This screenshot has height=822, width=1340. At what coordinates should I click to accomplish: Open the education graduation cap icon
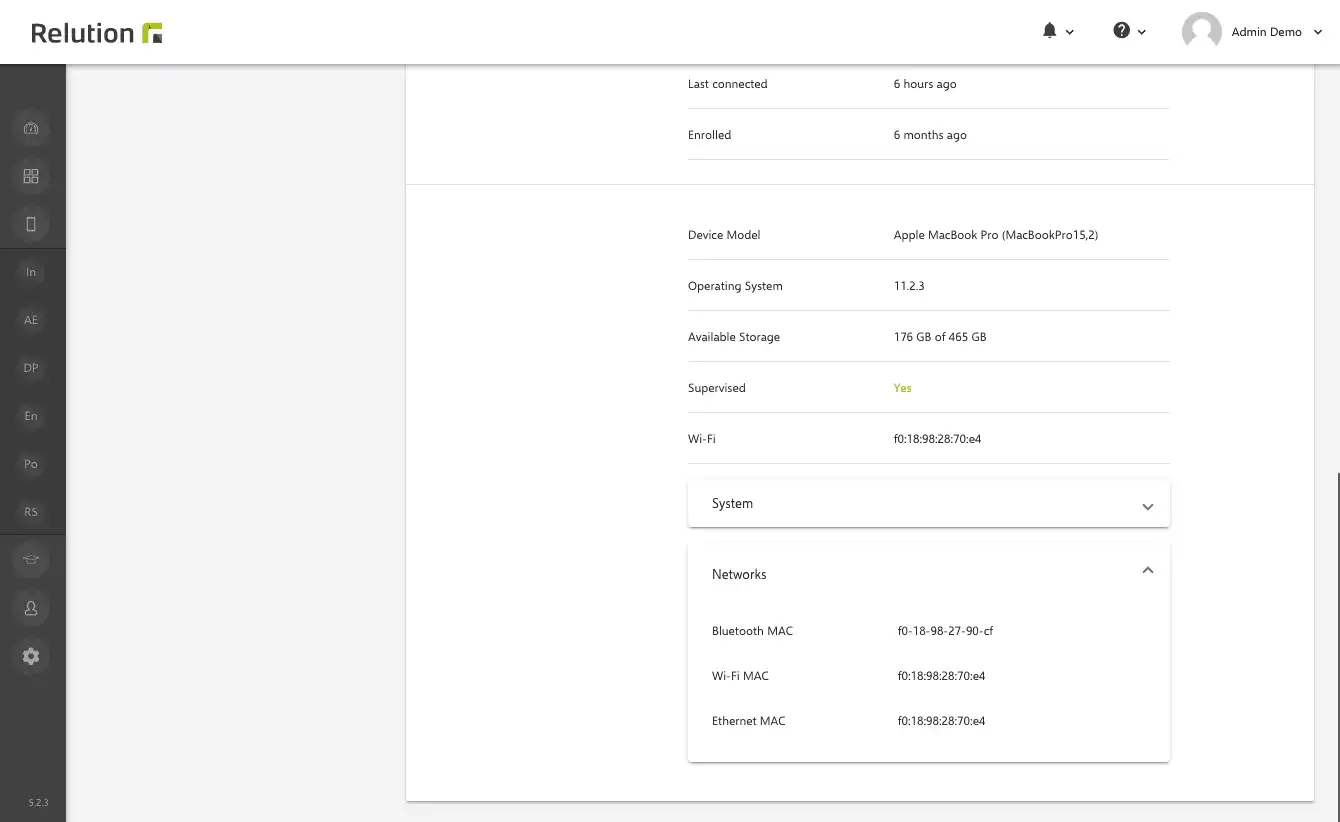tap(31, 560)
